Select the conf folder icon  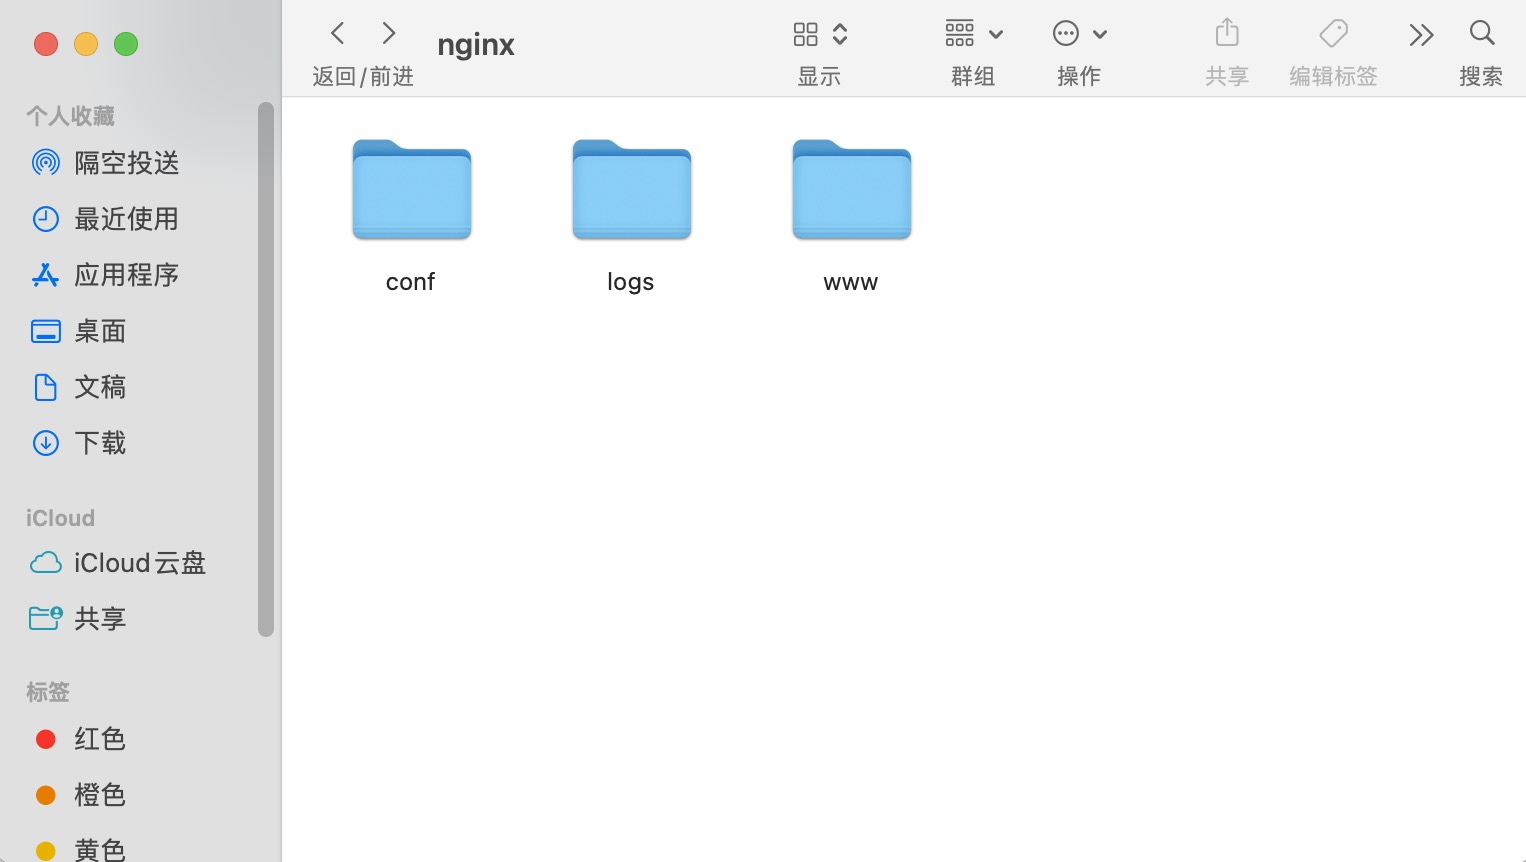pyautogui.click(x=412, y=189)
